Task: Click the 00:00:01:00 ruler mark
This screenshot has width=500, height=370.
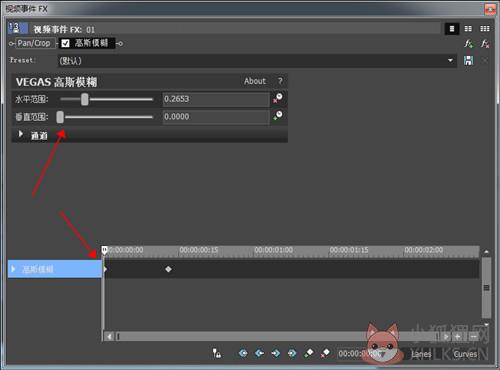Action: click(x=274, y=250)
